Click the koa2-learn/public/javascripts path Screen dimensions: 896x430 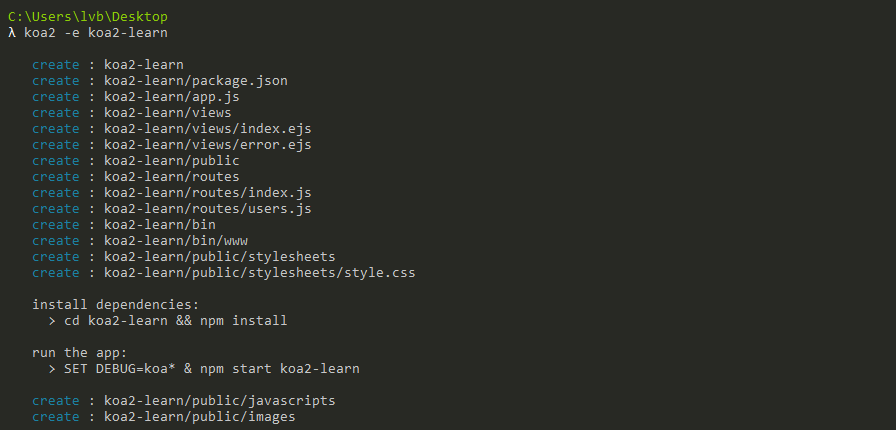(219, 401)
